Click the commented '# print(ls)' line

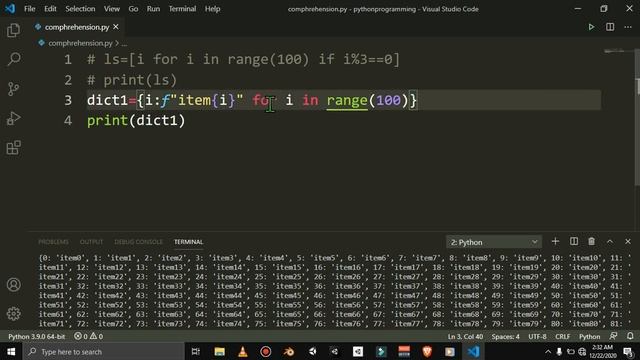pyautogui.click(x=132, y=80)
